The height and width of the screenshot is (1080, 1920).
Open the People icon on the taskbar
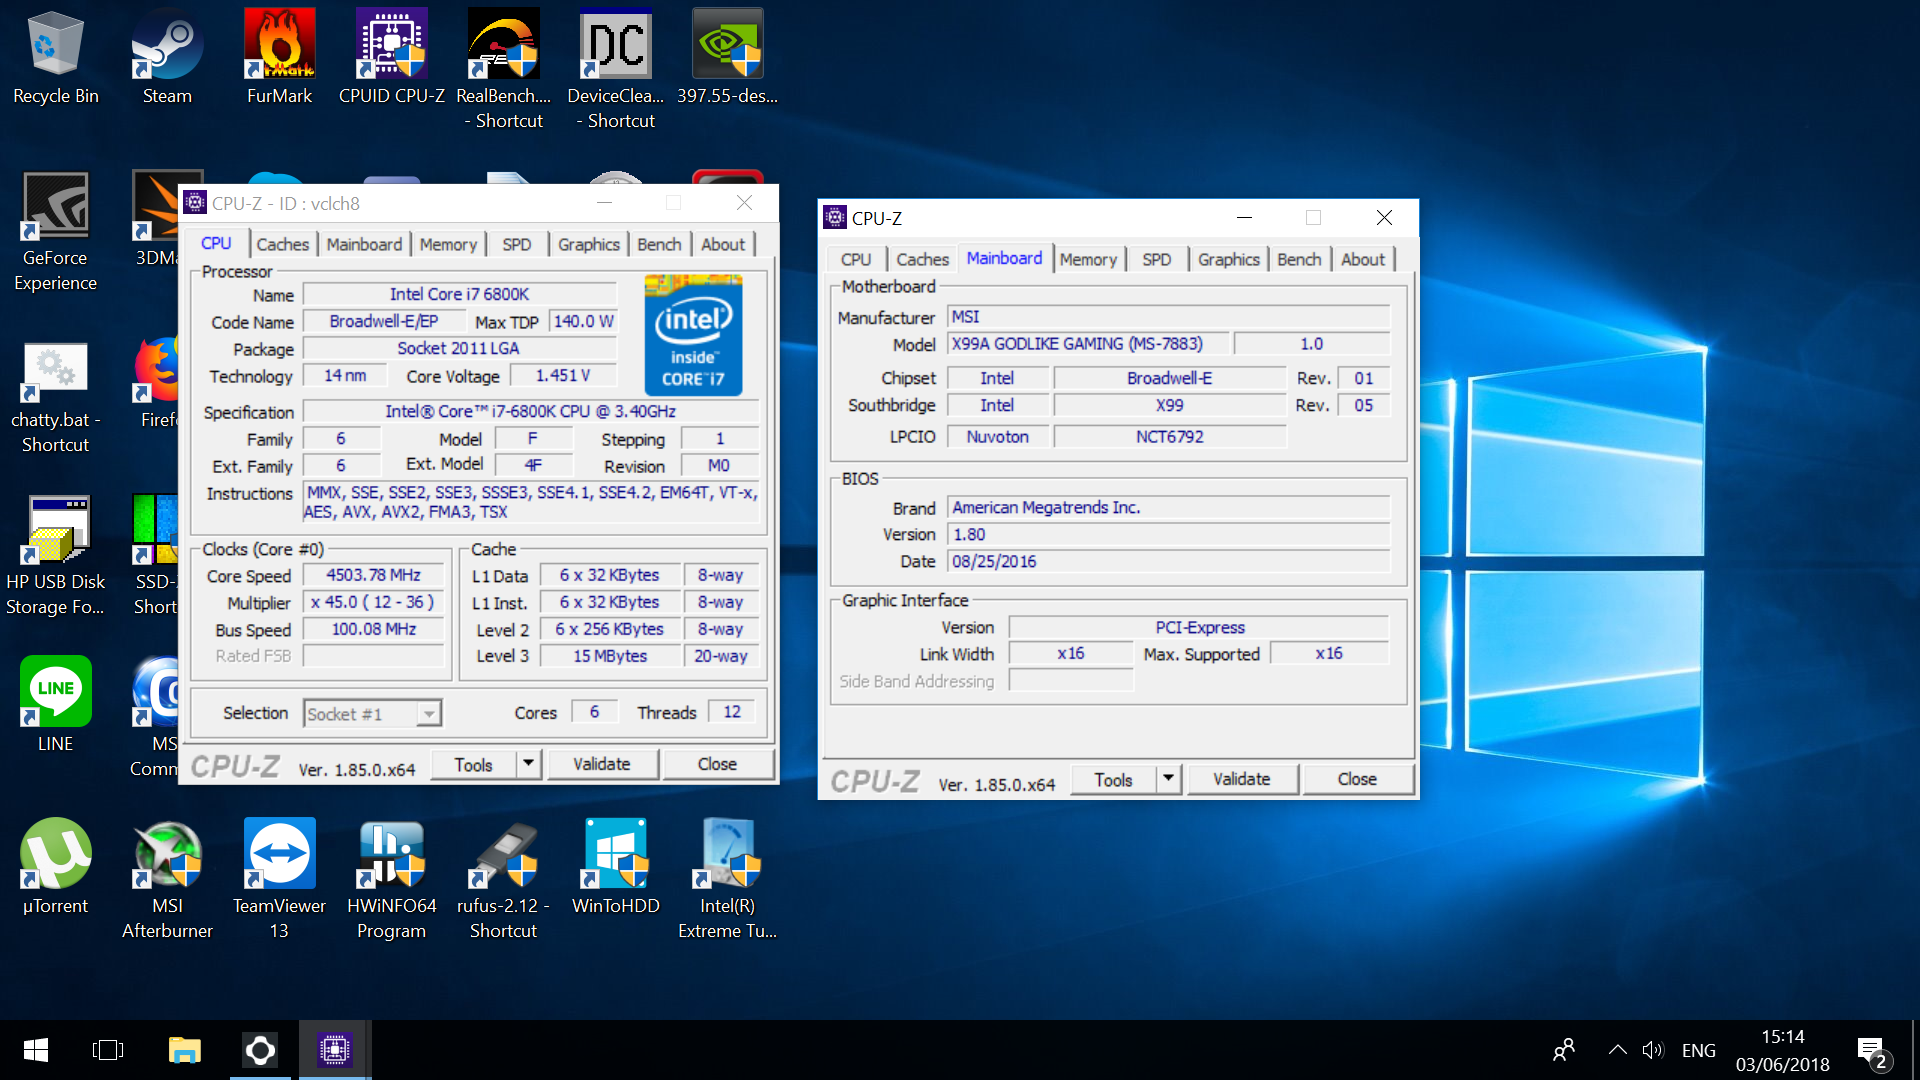(x=1564, y=1050)
